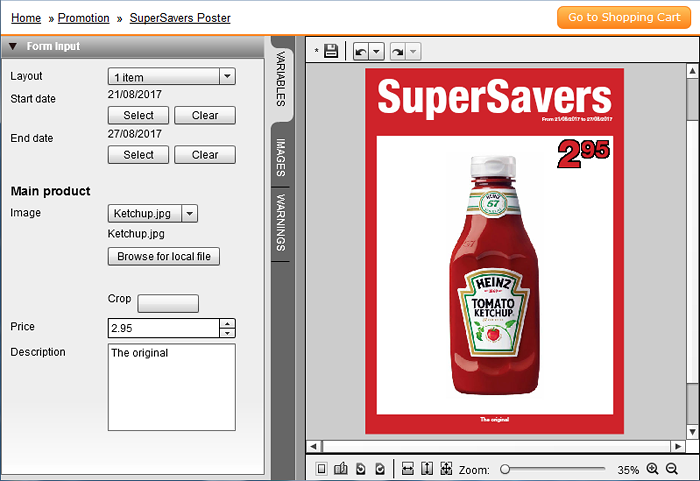
Task: Follow the Promotion breadcrumb link
Action: (83, 18)
